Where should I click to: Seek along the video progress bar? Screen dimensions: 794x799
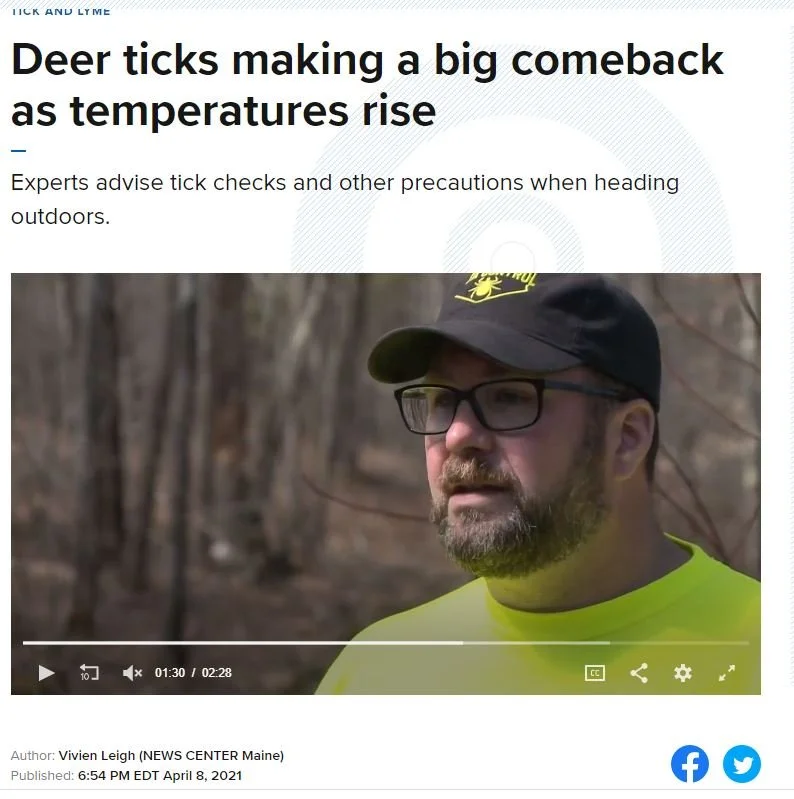click(386, 643)
